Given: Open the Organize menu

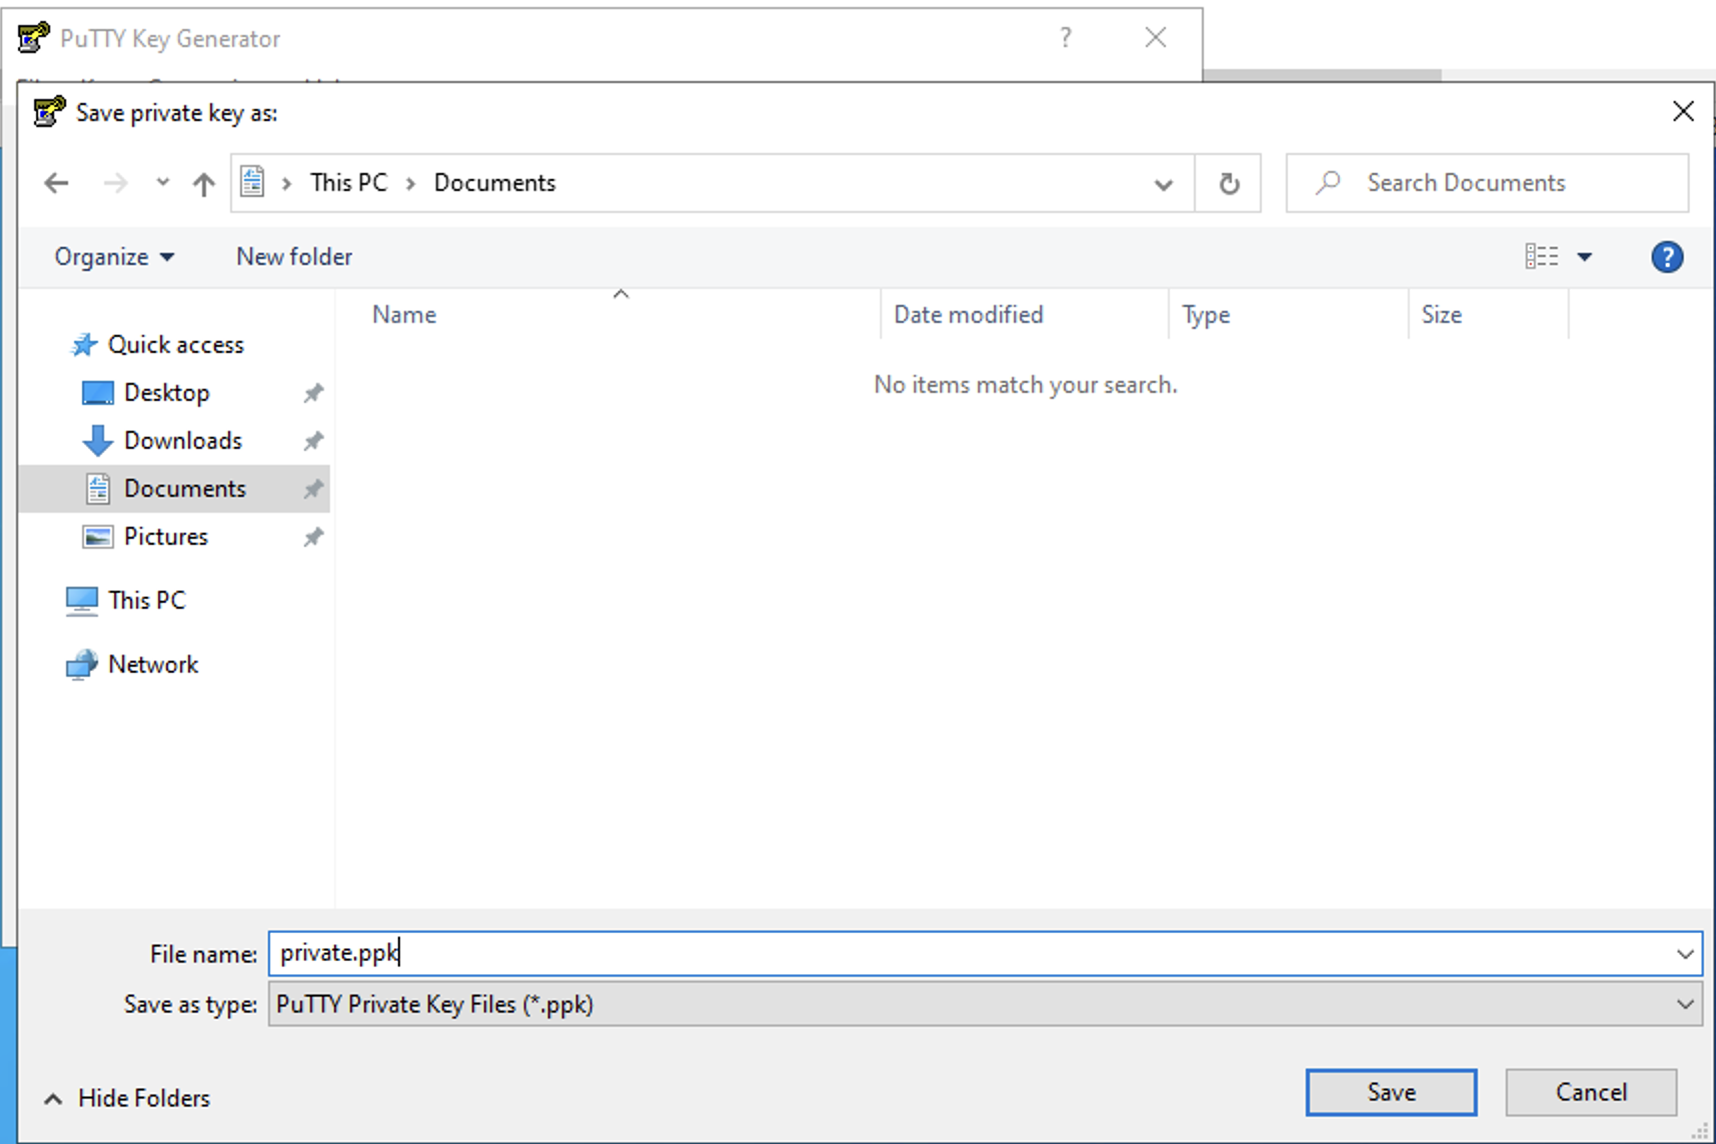Looking at the screenshot, I should pyautogui.click(x=114, y=257).
